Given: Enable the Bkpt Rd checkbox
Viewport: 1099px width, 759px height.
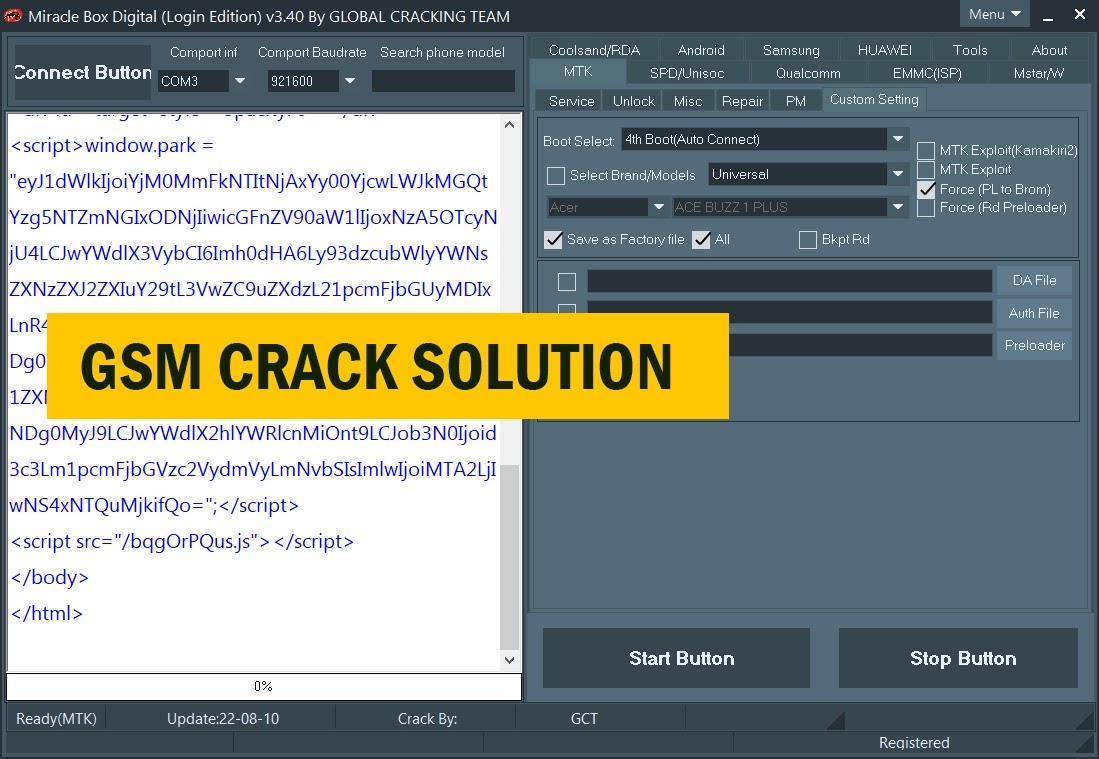Looking at the screenshot, I should [x=807, y=240].
